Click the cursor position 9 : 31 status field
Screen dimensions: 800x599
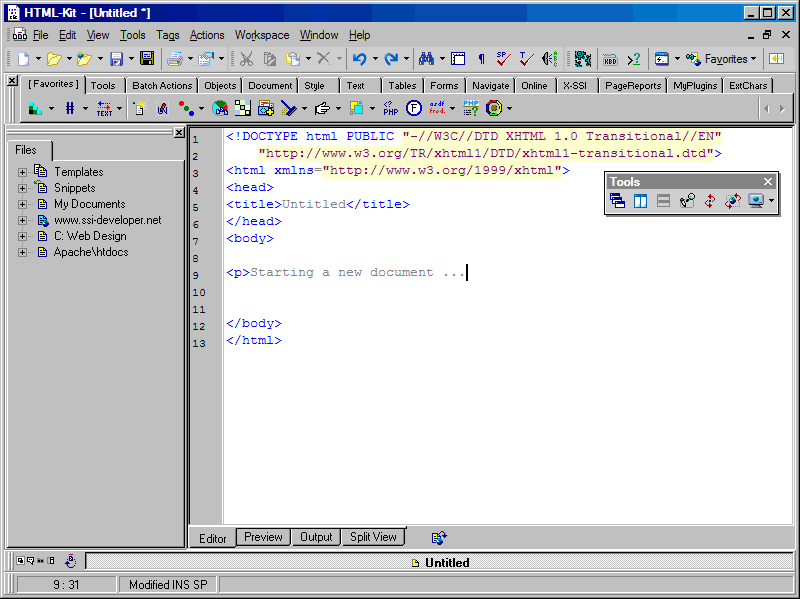[x=66, y=585]
